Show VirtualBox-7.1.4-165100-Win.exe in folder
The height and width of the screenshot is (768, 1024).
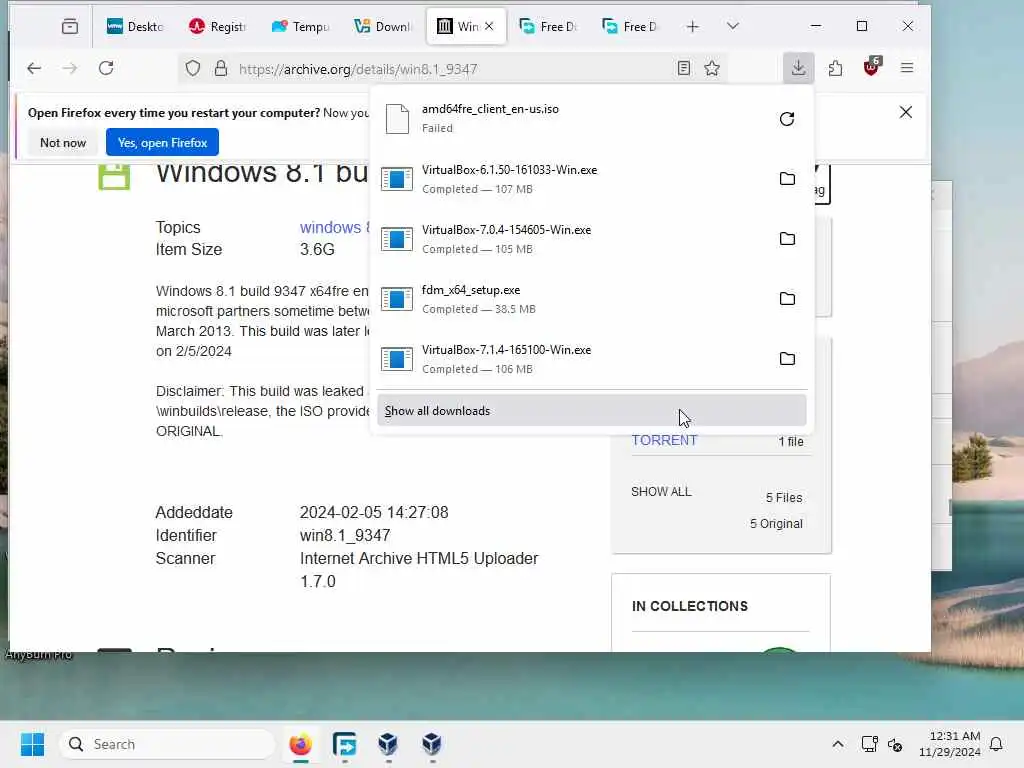[x=787, y=359]
